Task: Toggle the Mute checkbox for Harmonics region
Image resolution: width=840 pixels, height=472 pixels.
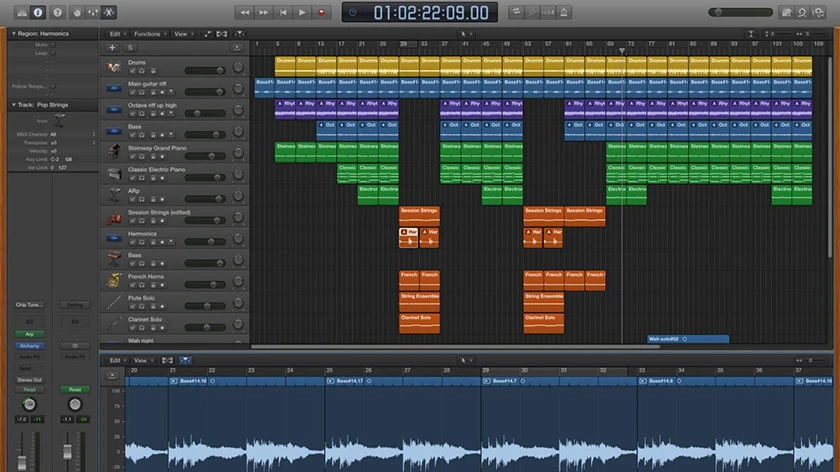Action: tap(52, 45)
